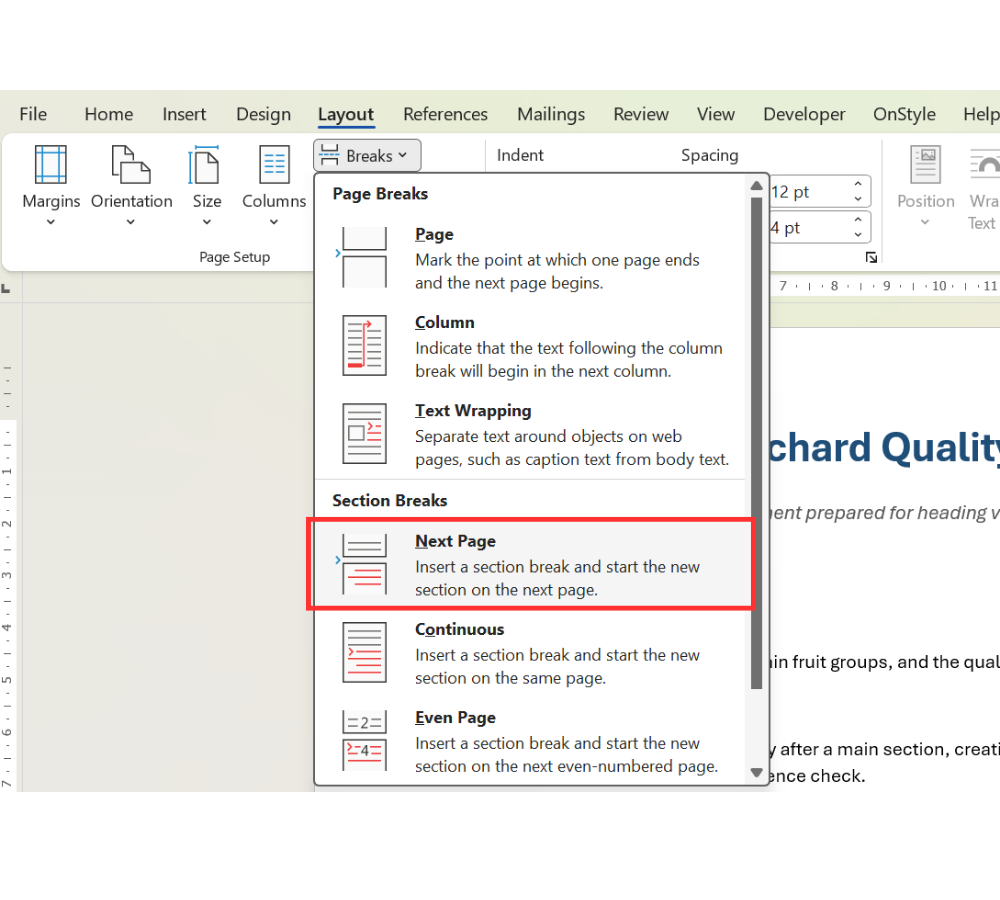Switch to the Help tab
The image size is (1000, 900).
click(x=981, y=114)
